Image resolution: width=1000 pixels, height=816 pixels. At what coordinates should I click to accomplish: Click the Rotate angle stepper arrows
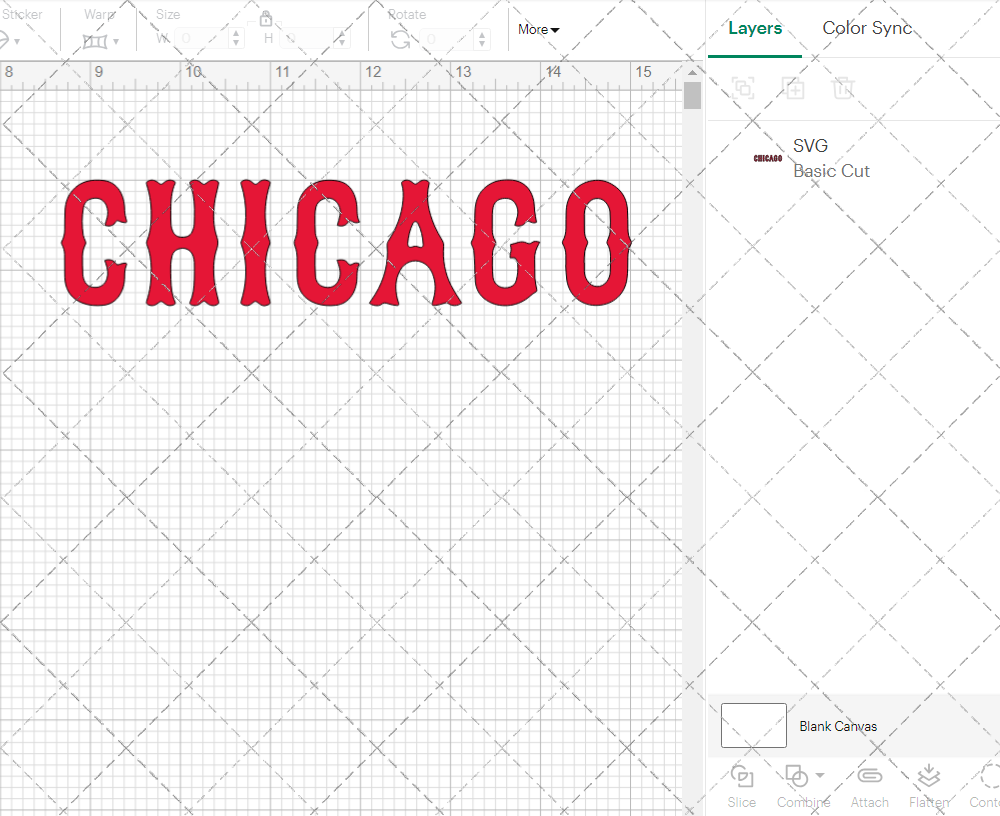(x=485, y=39)
